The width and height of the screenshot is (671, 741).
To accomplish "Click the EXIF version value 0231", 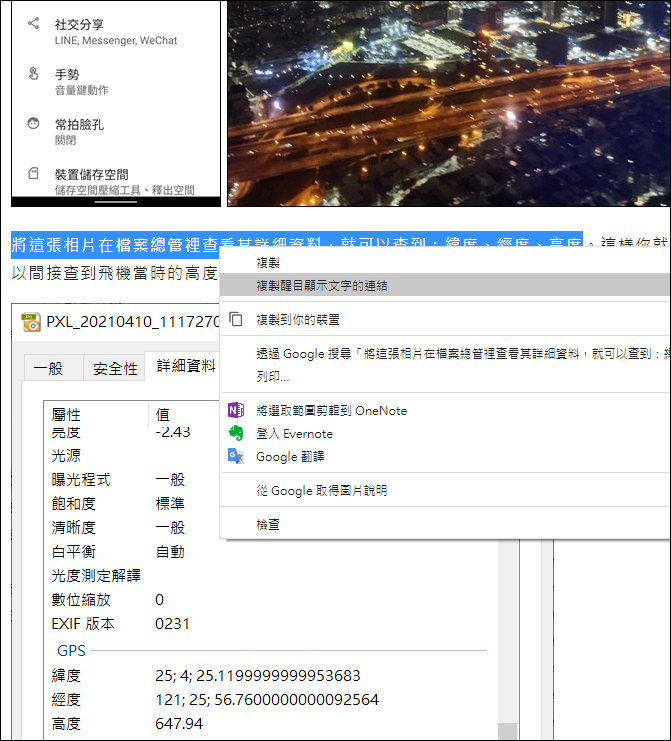I will [x=172, y=624].
